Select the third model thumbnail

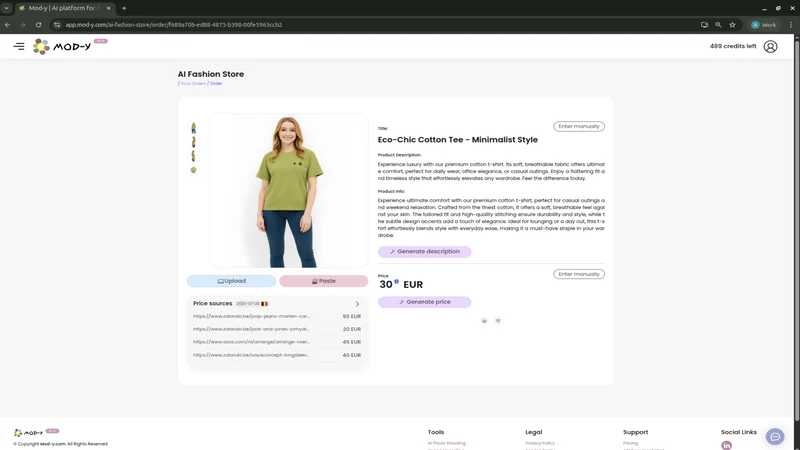pos(193,156)
